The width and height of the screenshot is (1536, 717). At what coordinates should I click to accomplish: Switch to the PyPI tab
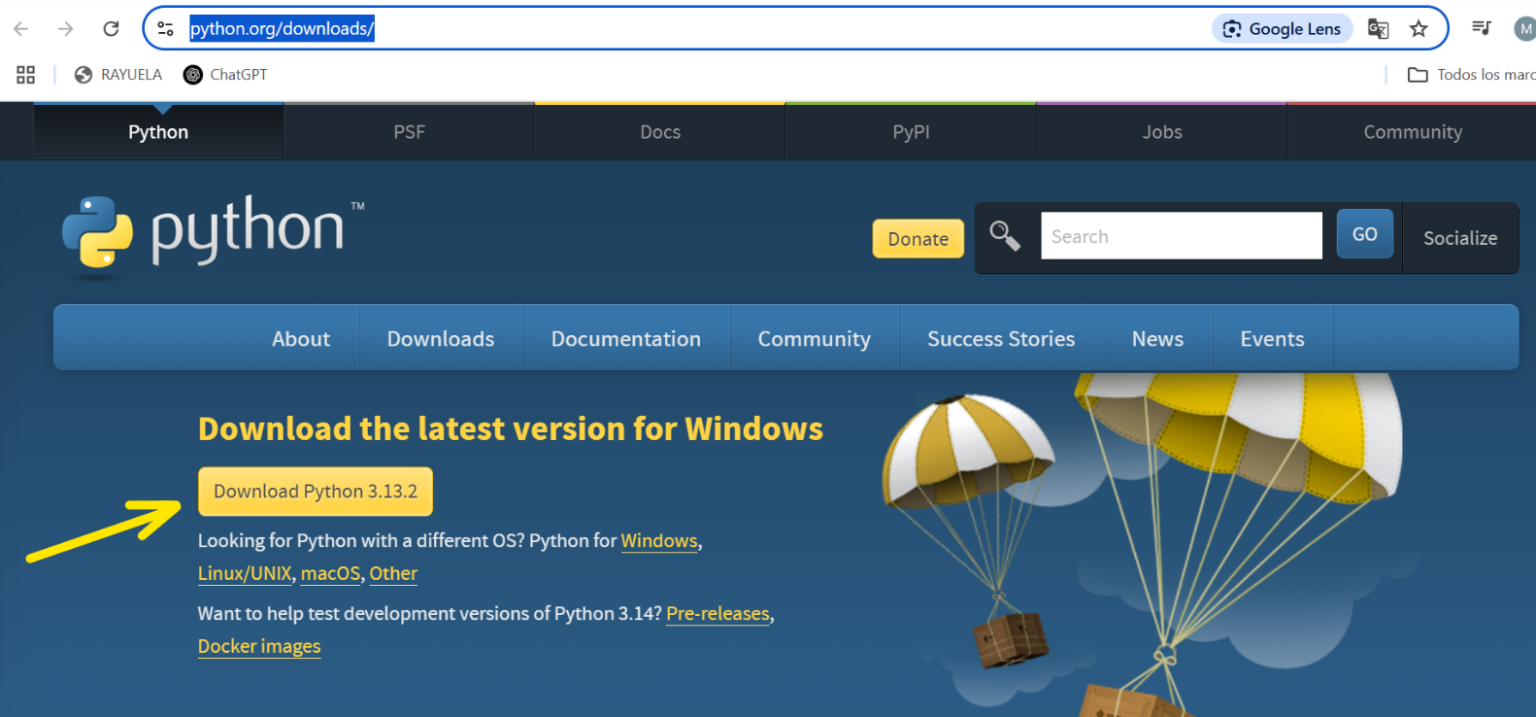coord(910,131)
